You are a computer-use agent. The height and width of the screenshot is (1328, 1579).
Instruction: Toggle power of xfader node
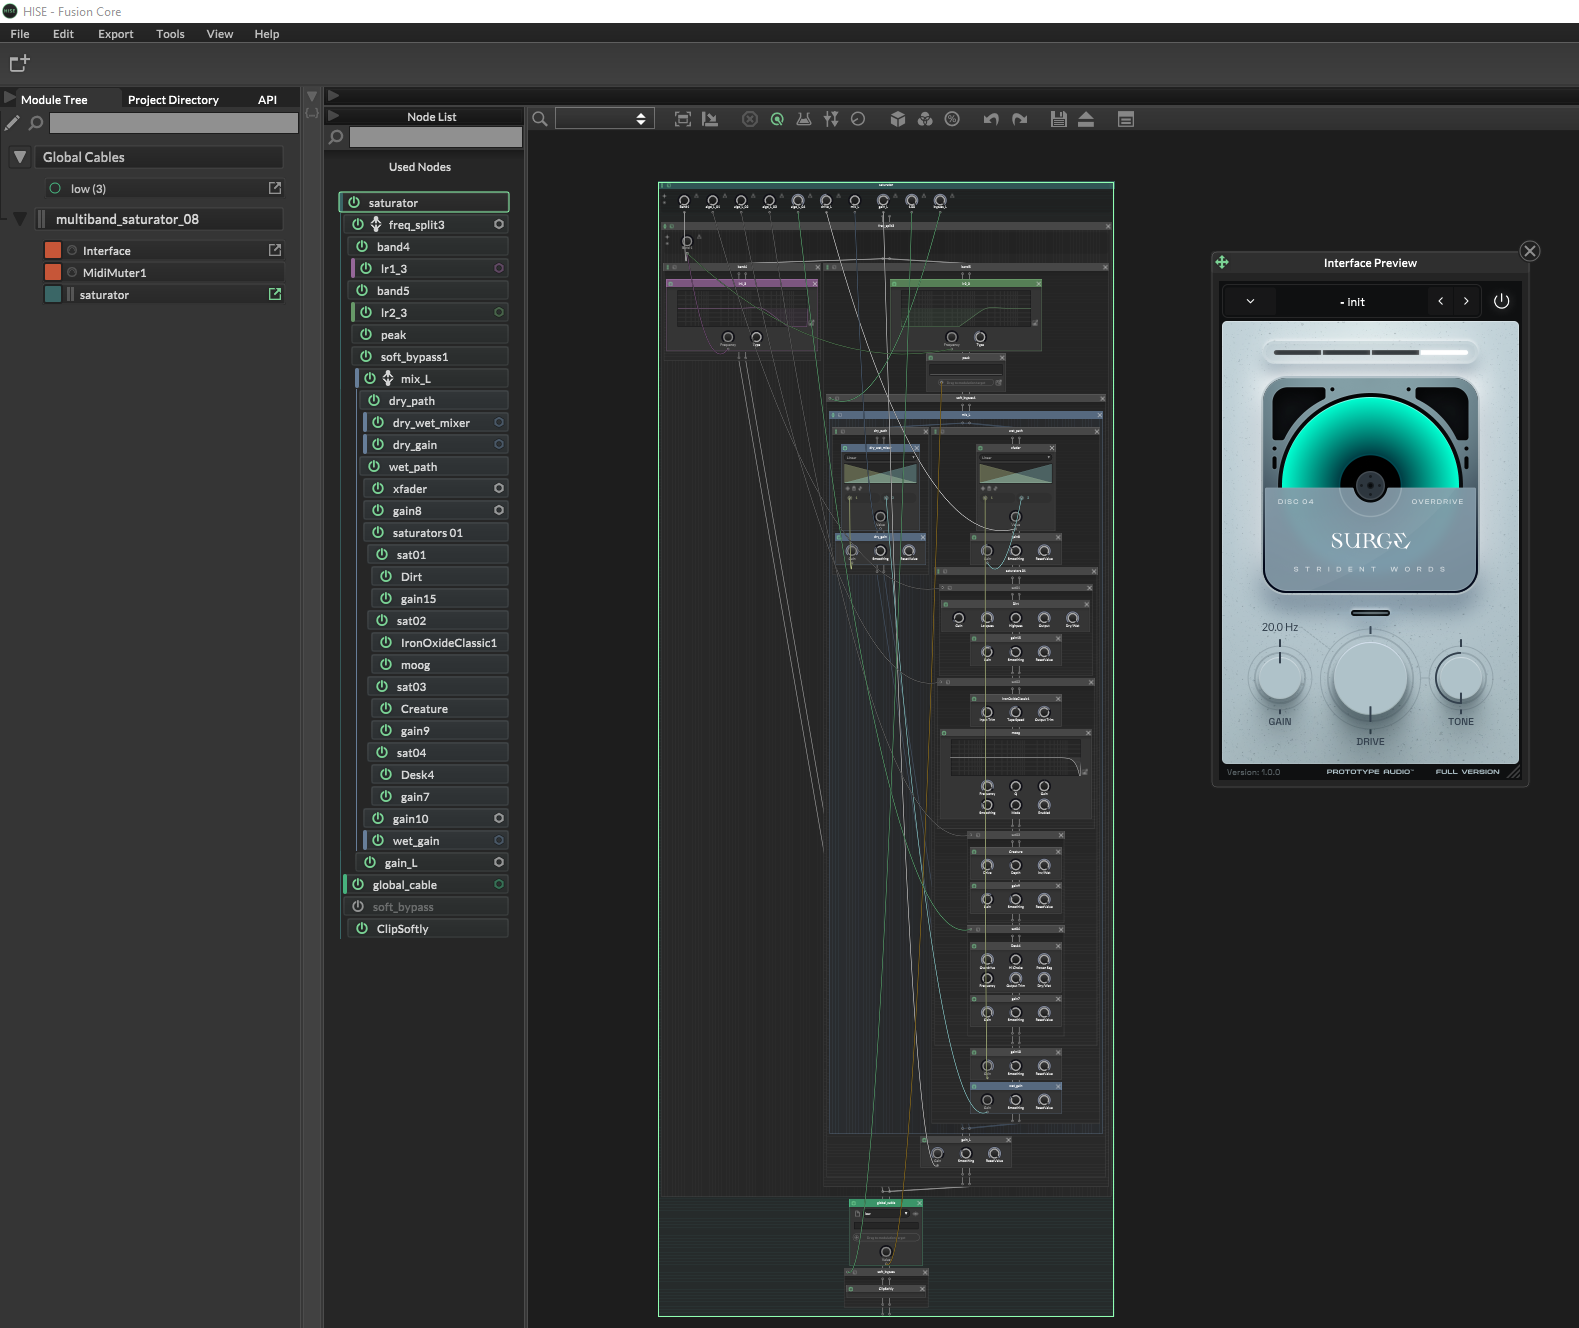coord(378,488)
